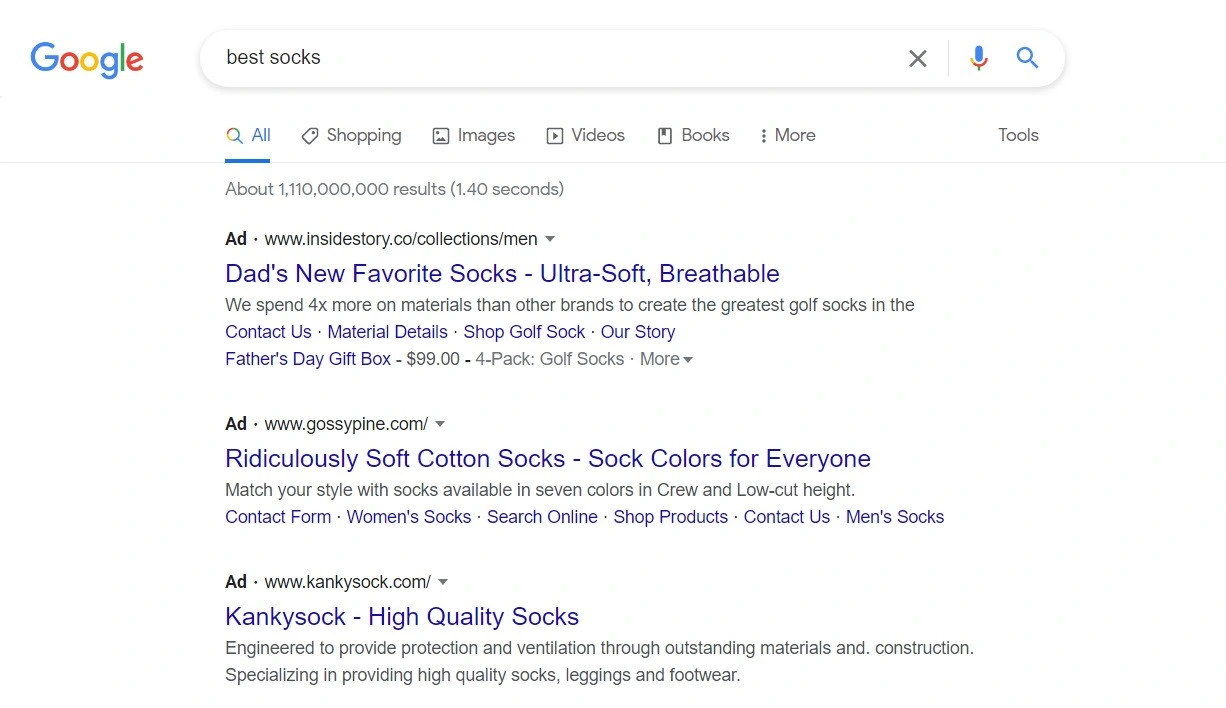Expand the arrow next to gossypine.com URL
The width and height of the screenshot is (1226, 708).
pos(440,424)
